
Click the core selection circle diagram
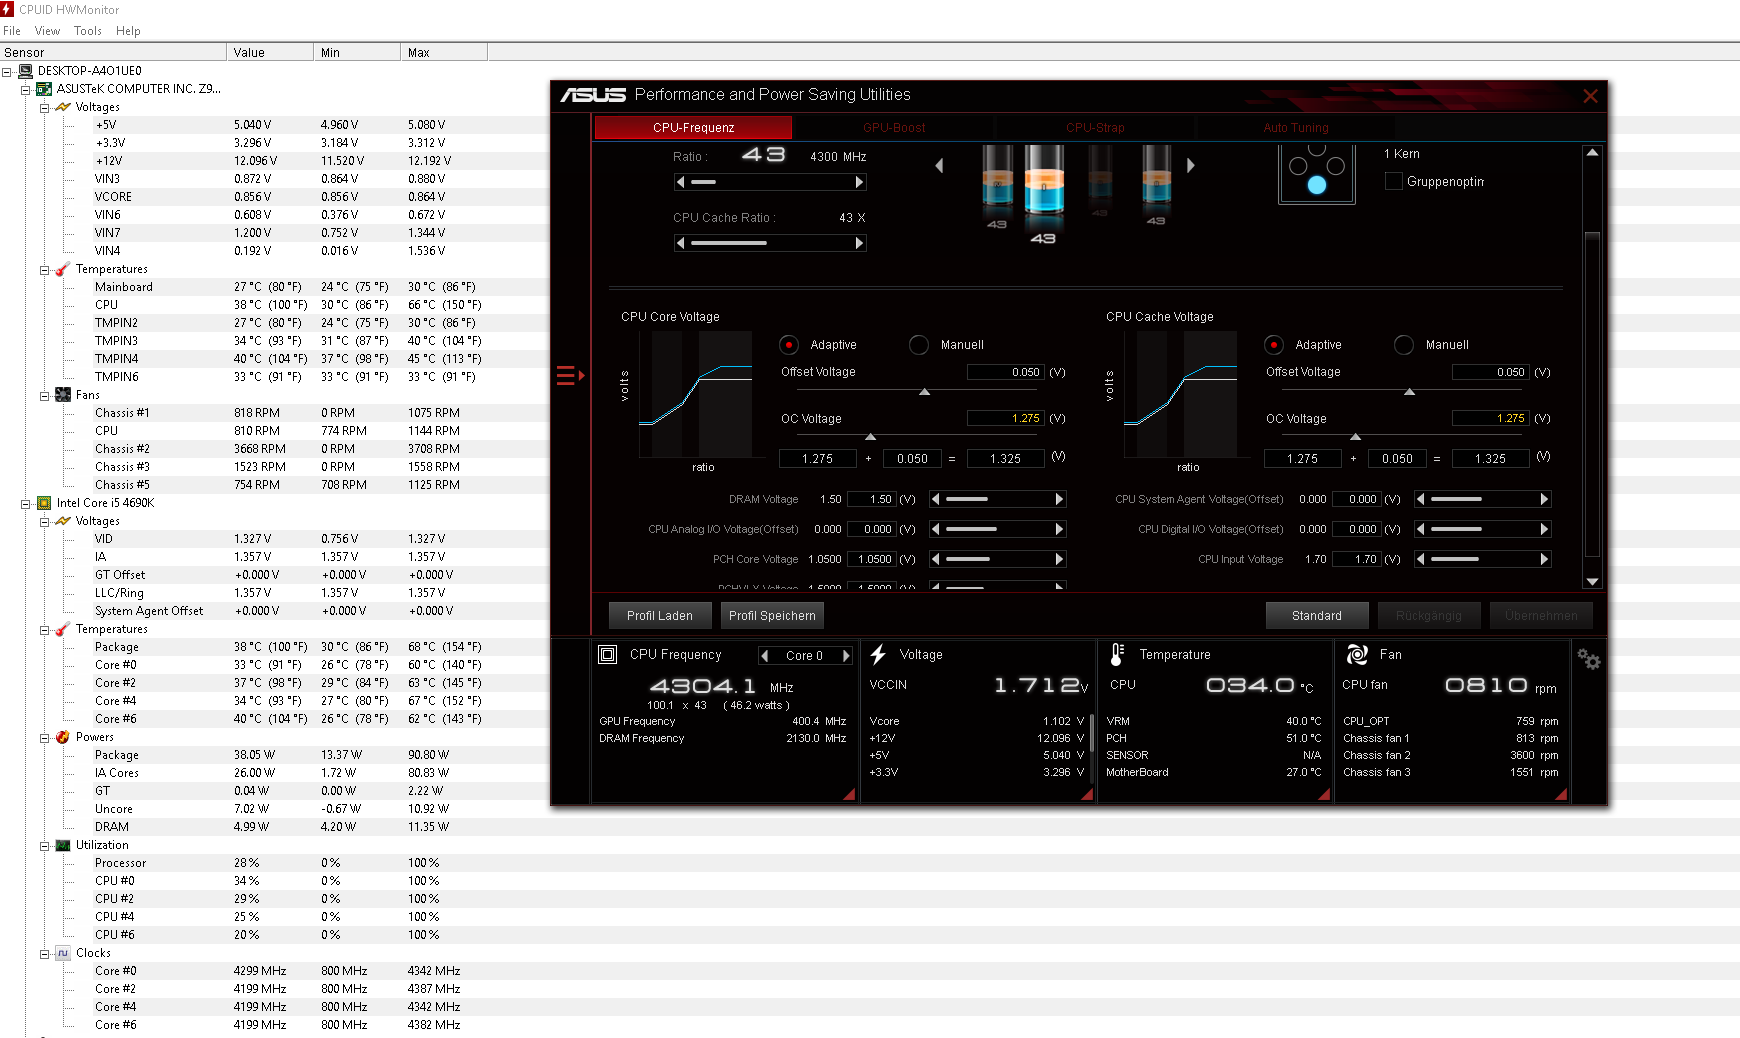1317,173
